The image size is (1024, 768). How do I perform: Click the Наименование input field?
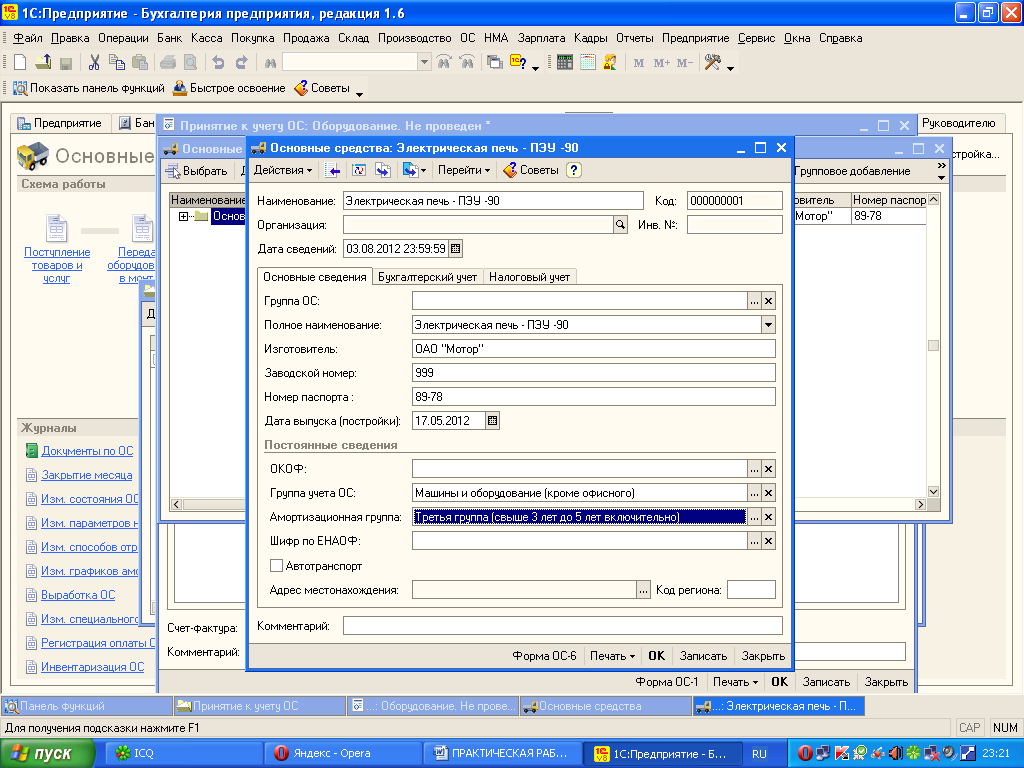coord(493,200)
